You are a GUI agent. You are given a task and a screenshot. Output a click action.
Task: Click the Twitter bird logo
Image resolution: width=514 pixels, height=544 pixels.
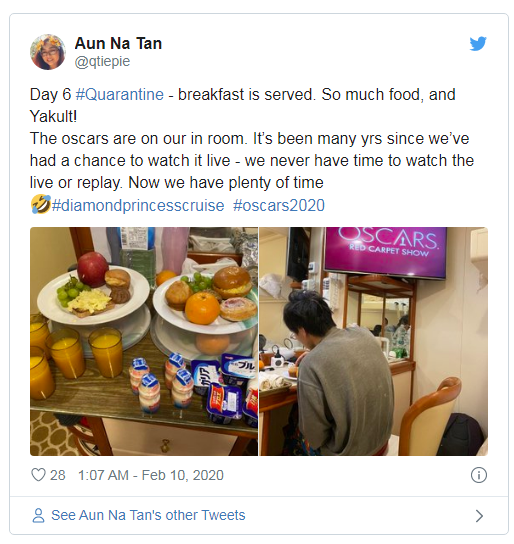pyautogui.click(x=478, y=44)
